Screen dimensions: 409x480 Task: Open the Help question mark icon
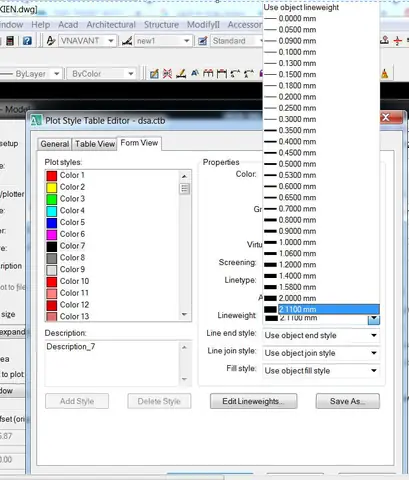27,41
